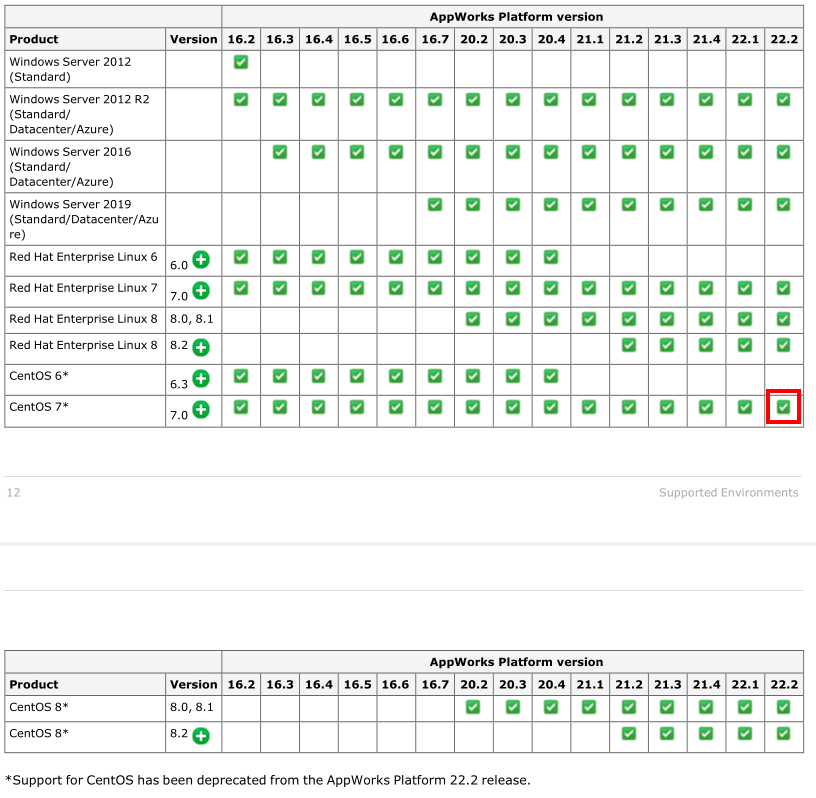The image size is (816, 798).
Task: Expand CentOS 7 version 7.0 plus icon
Action: coord(201,410)
